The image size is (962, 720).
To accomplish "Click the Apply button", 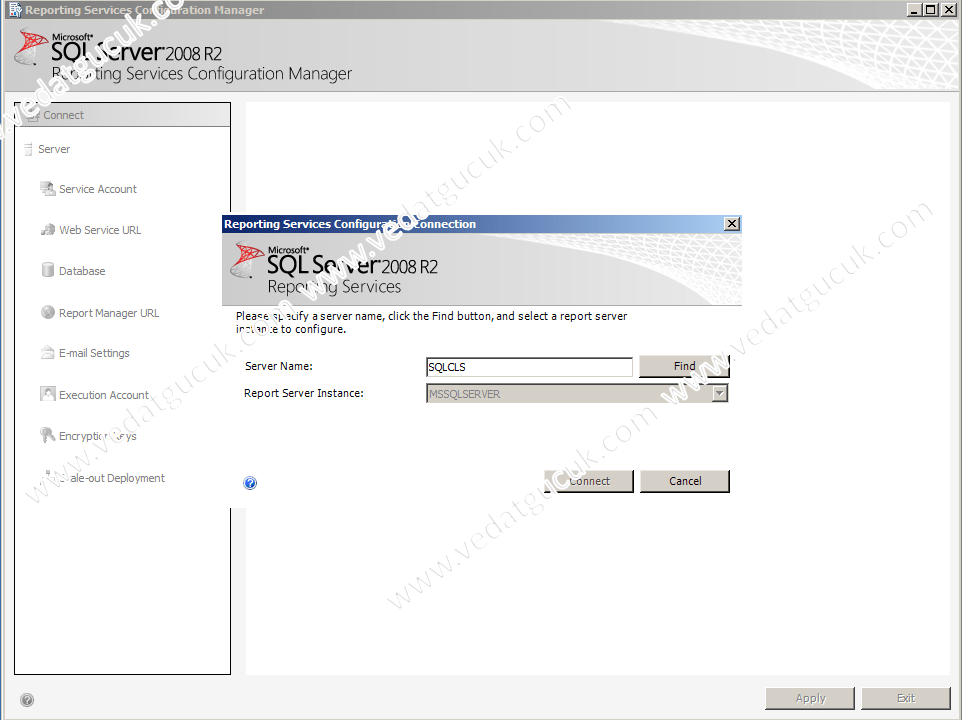I will click(810, 698).
